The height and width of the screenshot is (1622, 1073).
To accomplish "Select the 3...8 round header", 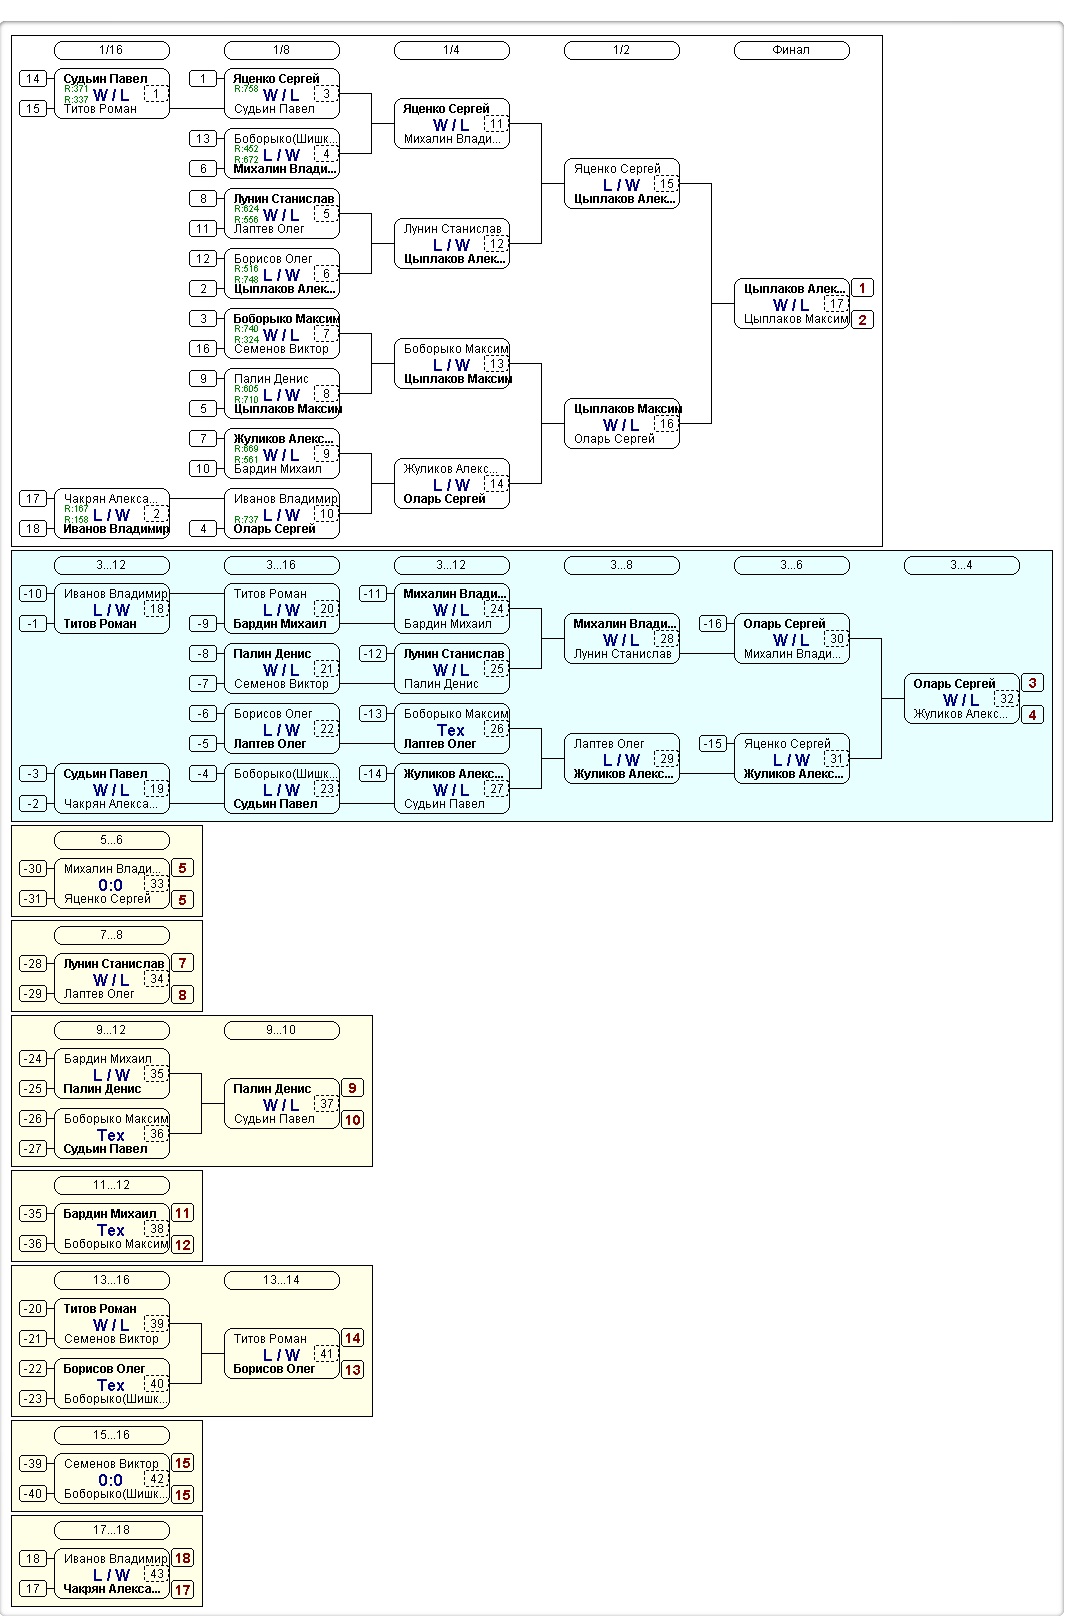I will [621, 565].
